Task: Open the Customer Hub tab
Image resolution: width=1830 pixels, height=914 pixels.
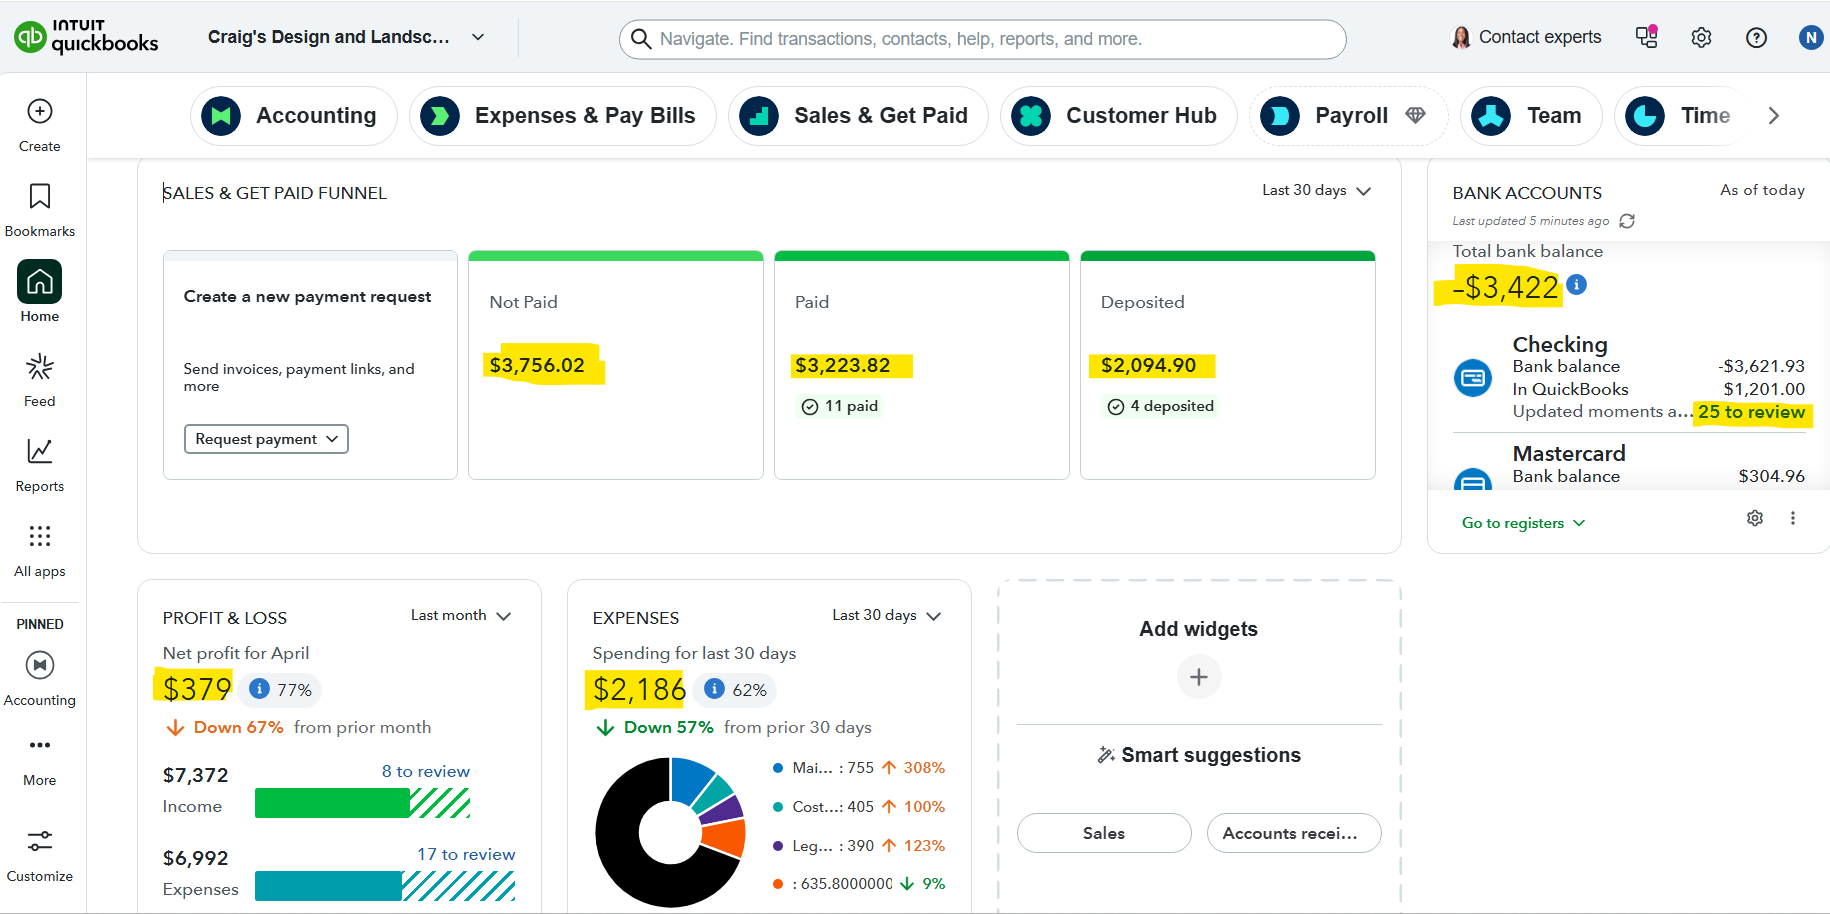Action: (1119, 116)
